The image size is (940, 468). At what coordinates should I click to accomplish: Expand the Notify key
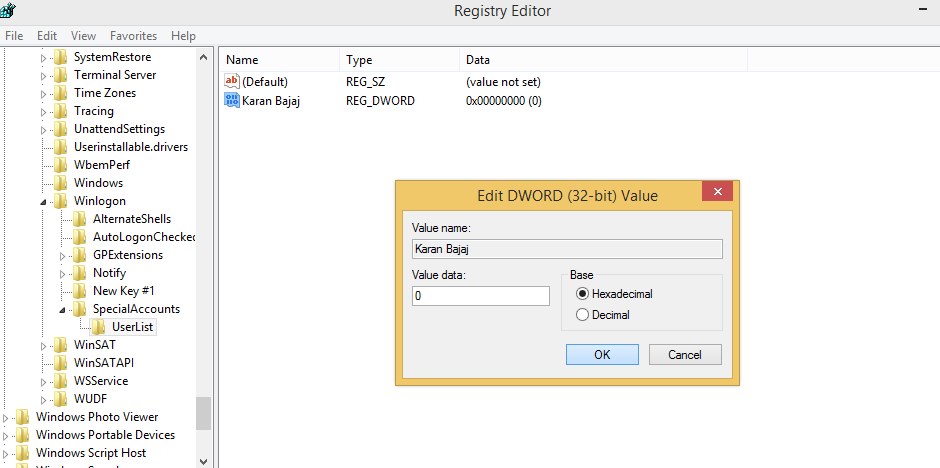(x=62, y=274)
